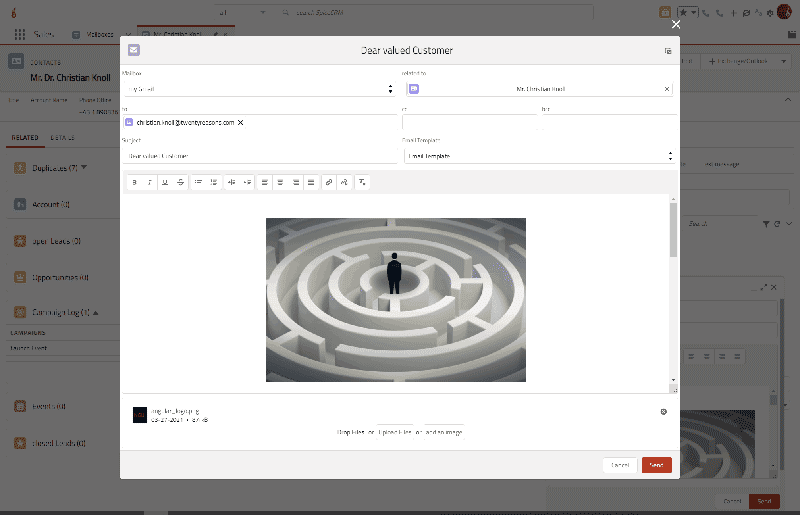The width and height of the screenshot is (800, 515).
Task: Click the second phone icon in top bar
Action: 719,13
